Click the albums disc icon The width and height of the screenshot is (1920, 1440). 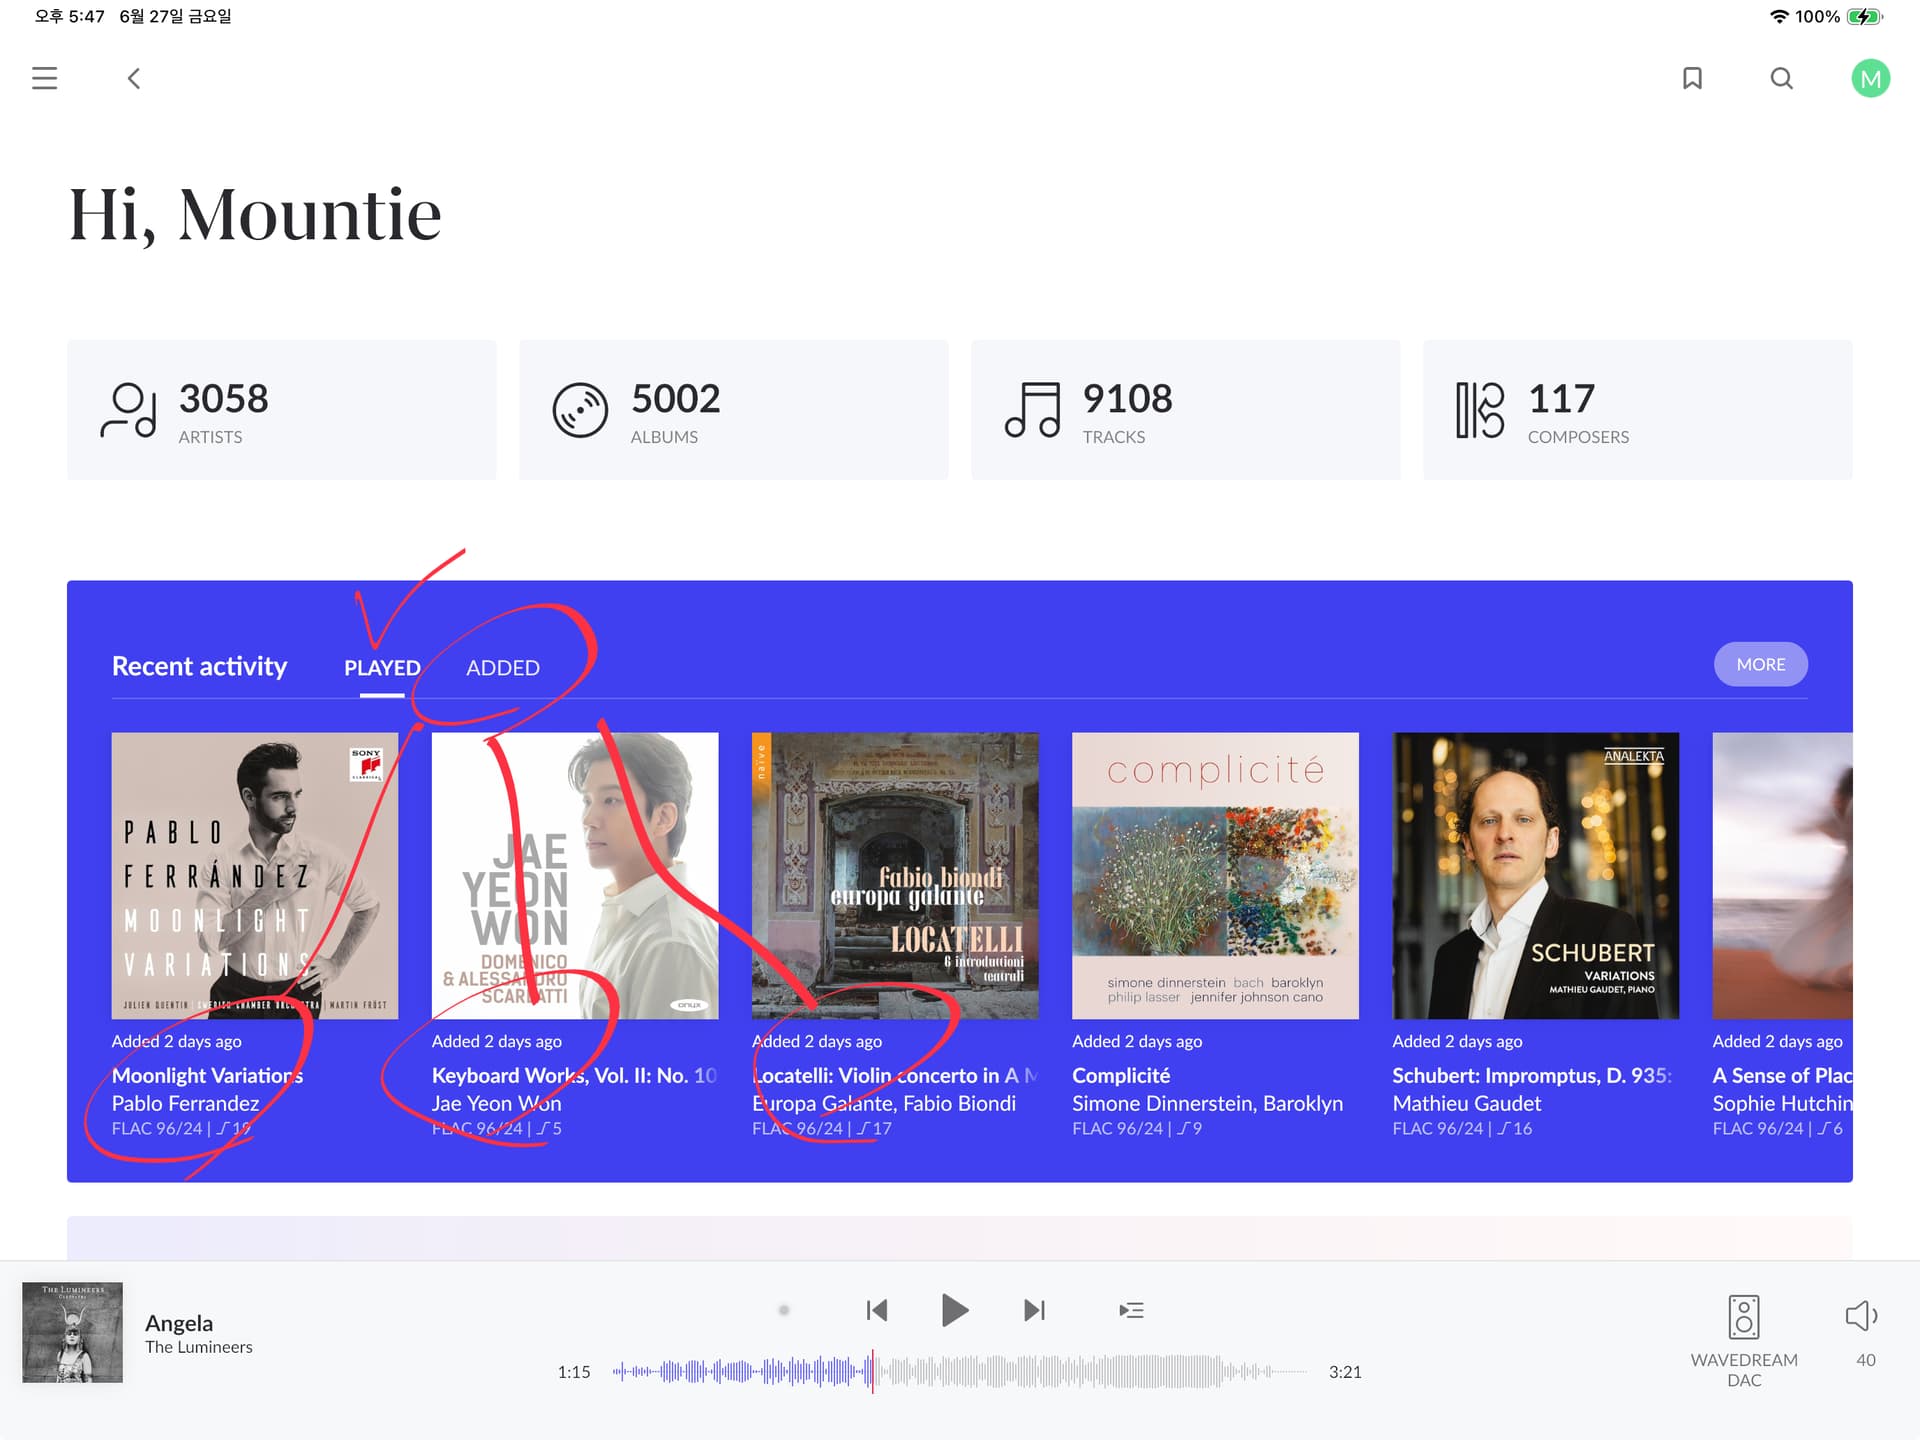click(580, 410)
